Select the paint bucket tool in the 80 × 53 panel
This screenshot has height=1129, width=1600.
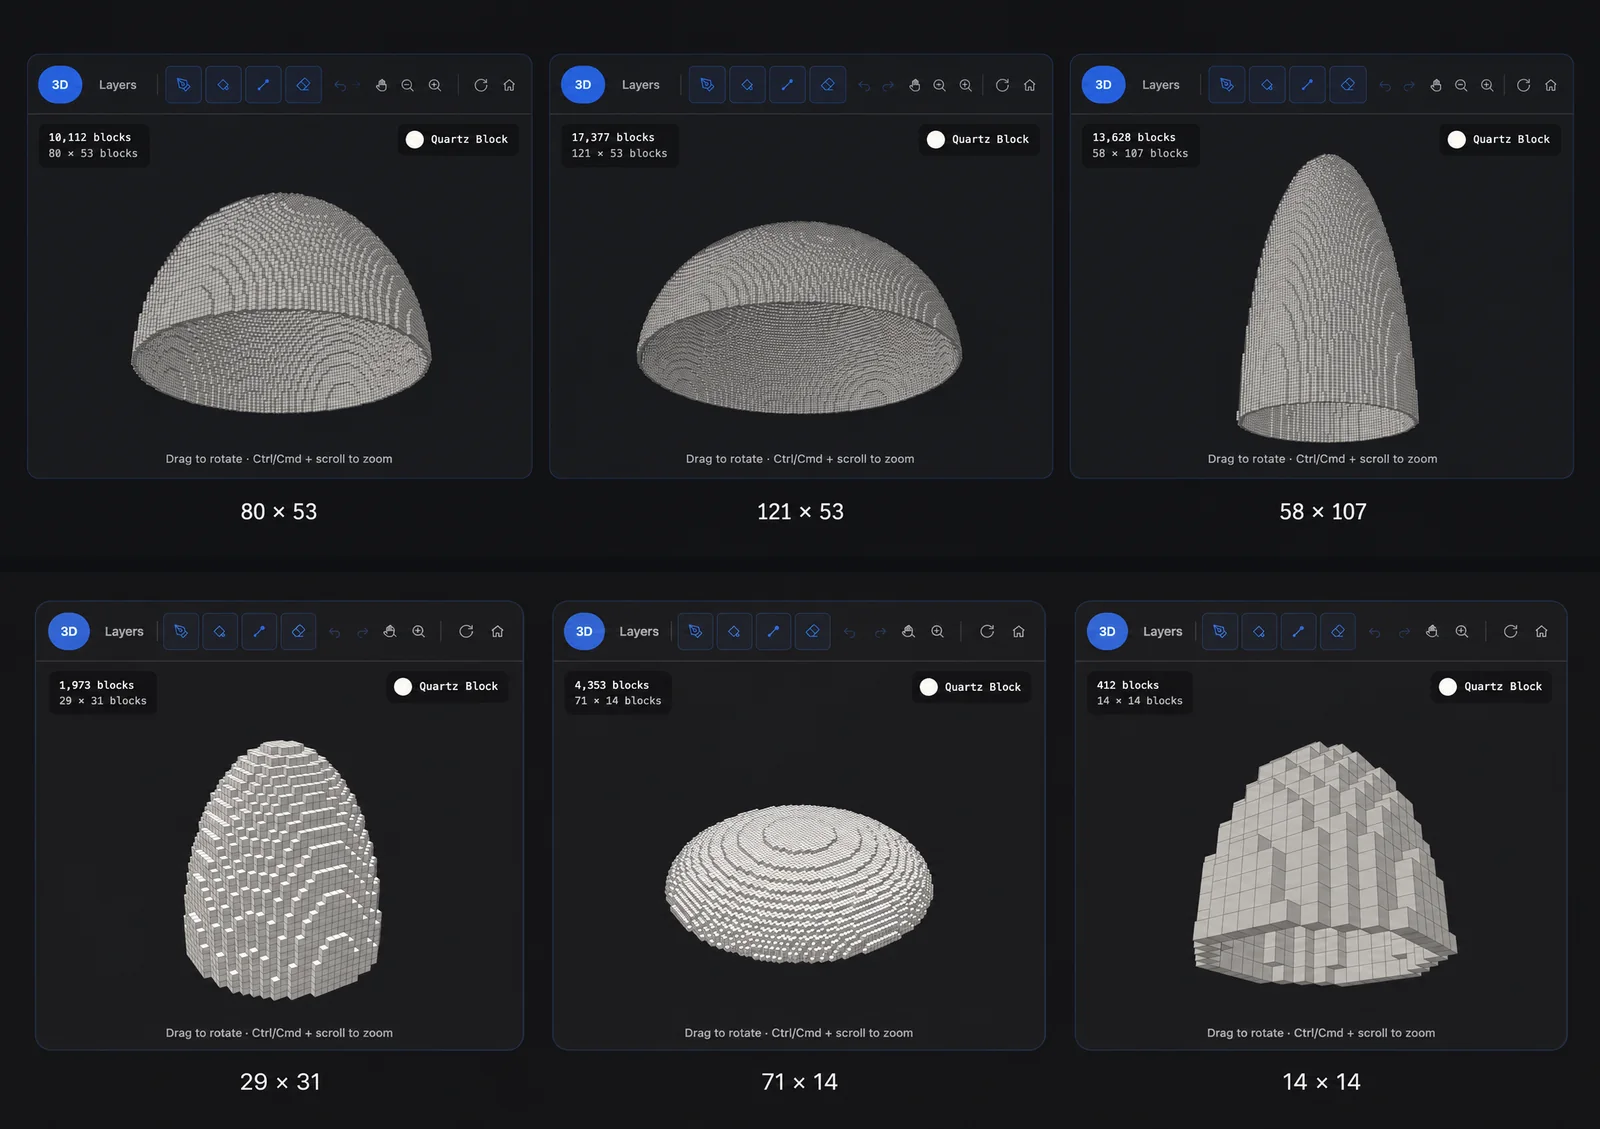pos(224,85)
